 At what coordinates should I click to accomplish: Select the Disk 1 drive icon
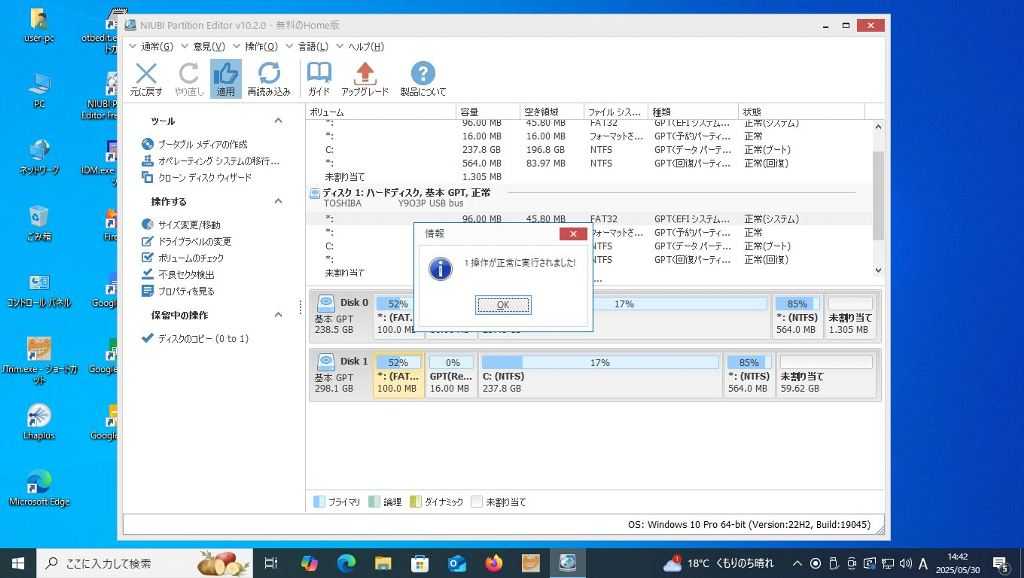coord(326,361)
